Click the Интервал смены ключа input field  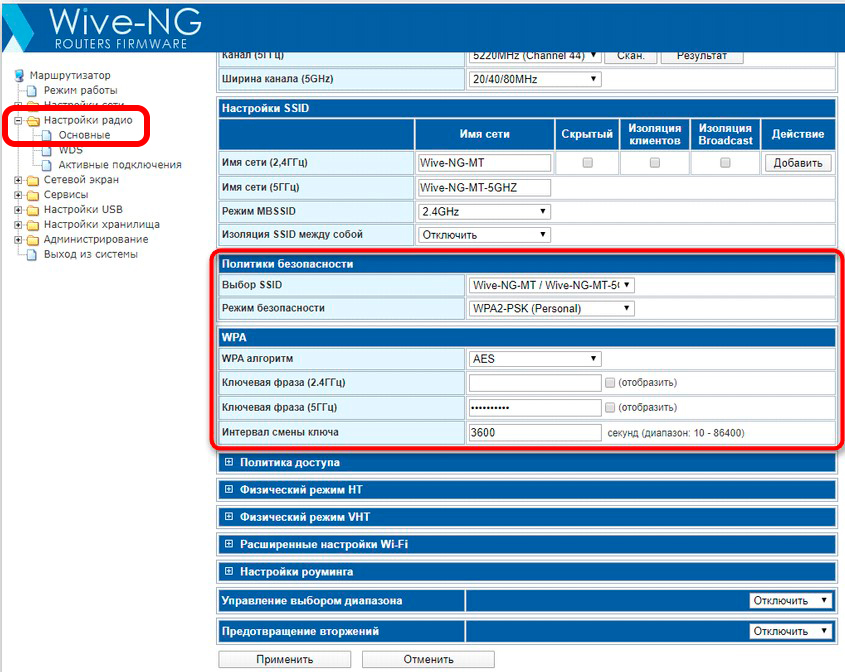pos(534,433)
